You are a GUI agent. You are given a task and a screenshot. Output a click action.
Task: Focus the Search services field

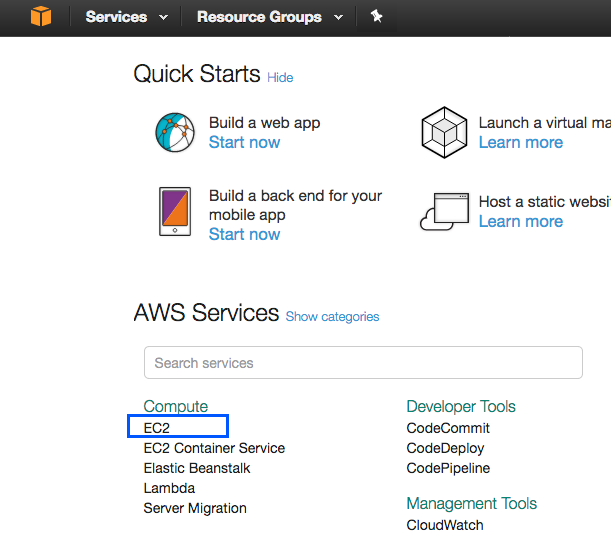(363, 362)
